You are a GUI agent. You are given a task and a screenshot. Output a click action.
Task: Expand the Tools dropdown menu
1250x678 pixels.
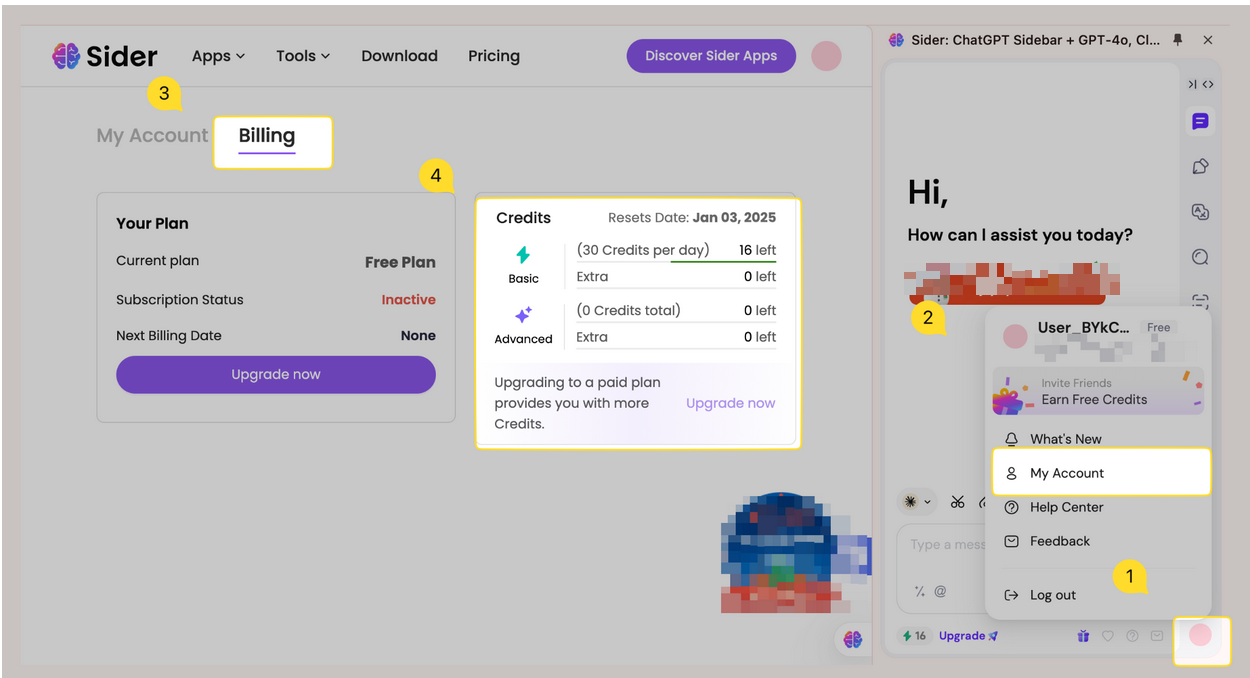pos(303,56)
